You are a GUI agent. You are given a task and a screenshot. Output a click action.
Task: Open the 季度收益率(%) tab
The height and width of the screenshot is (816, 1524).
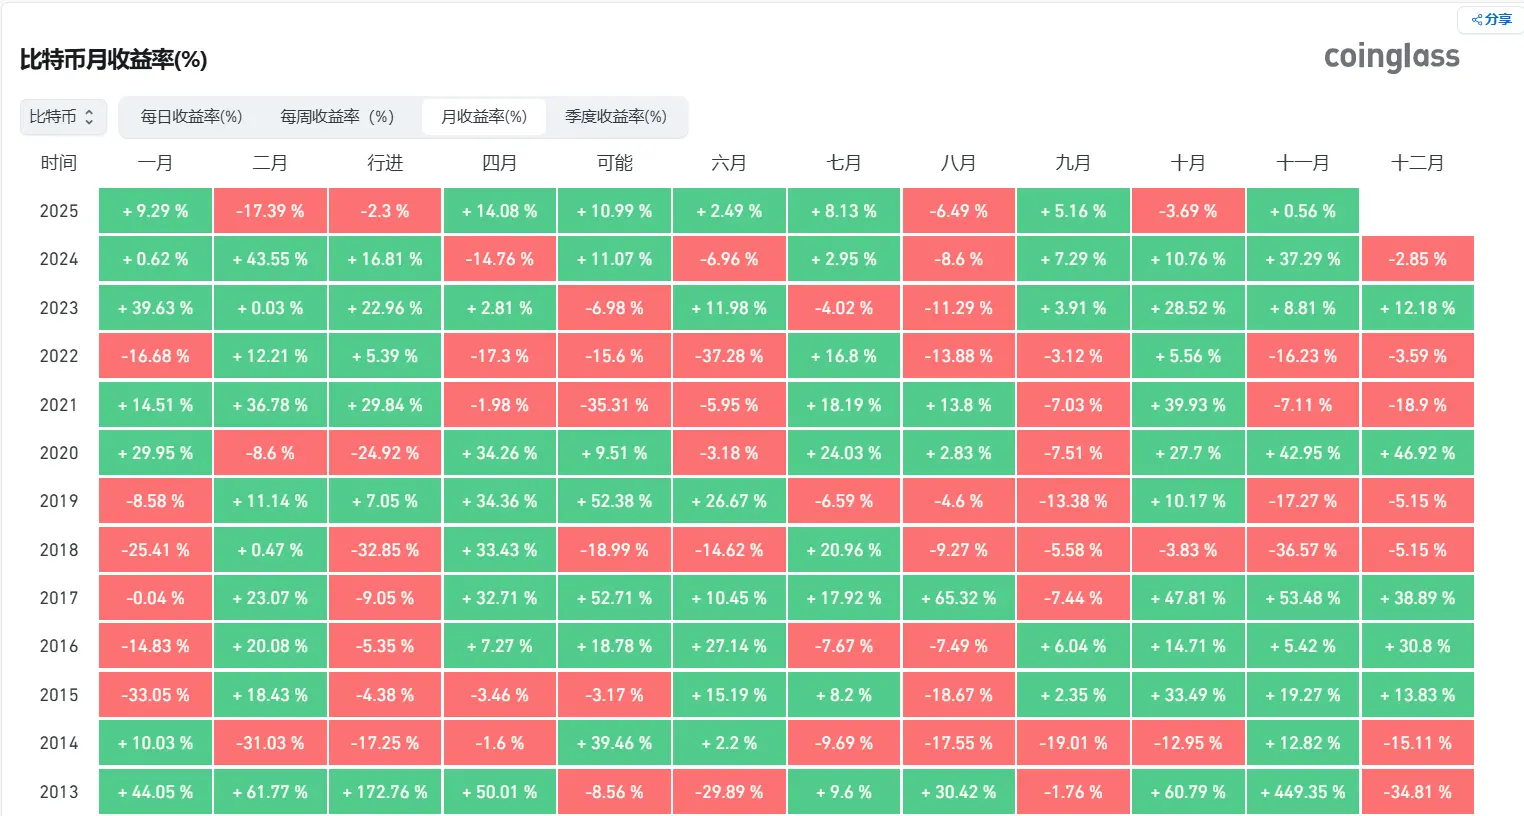615,117
